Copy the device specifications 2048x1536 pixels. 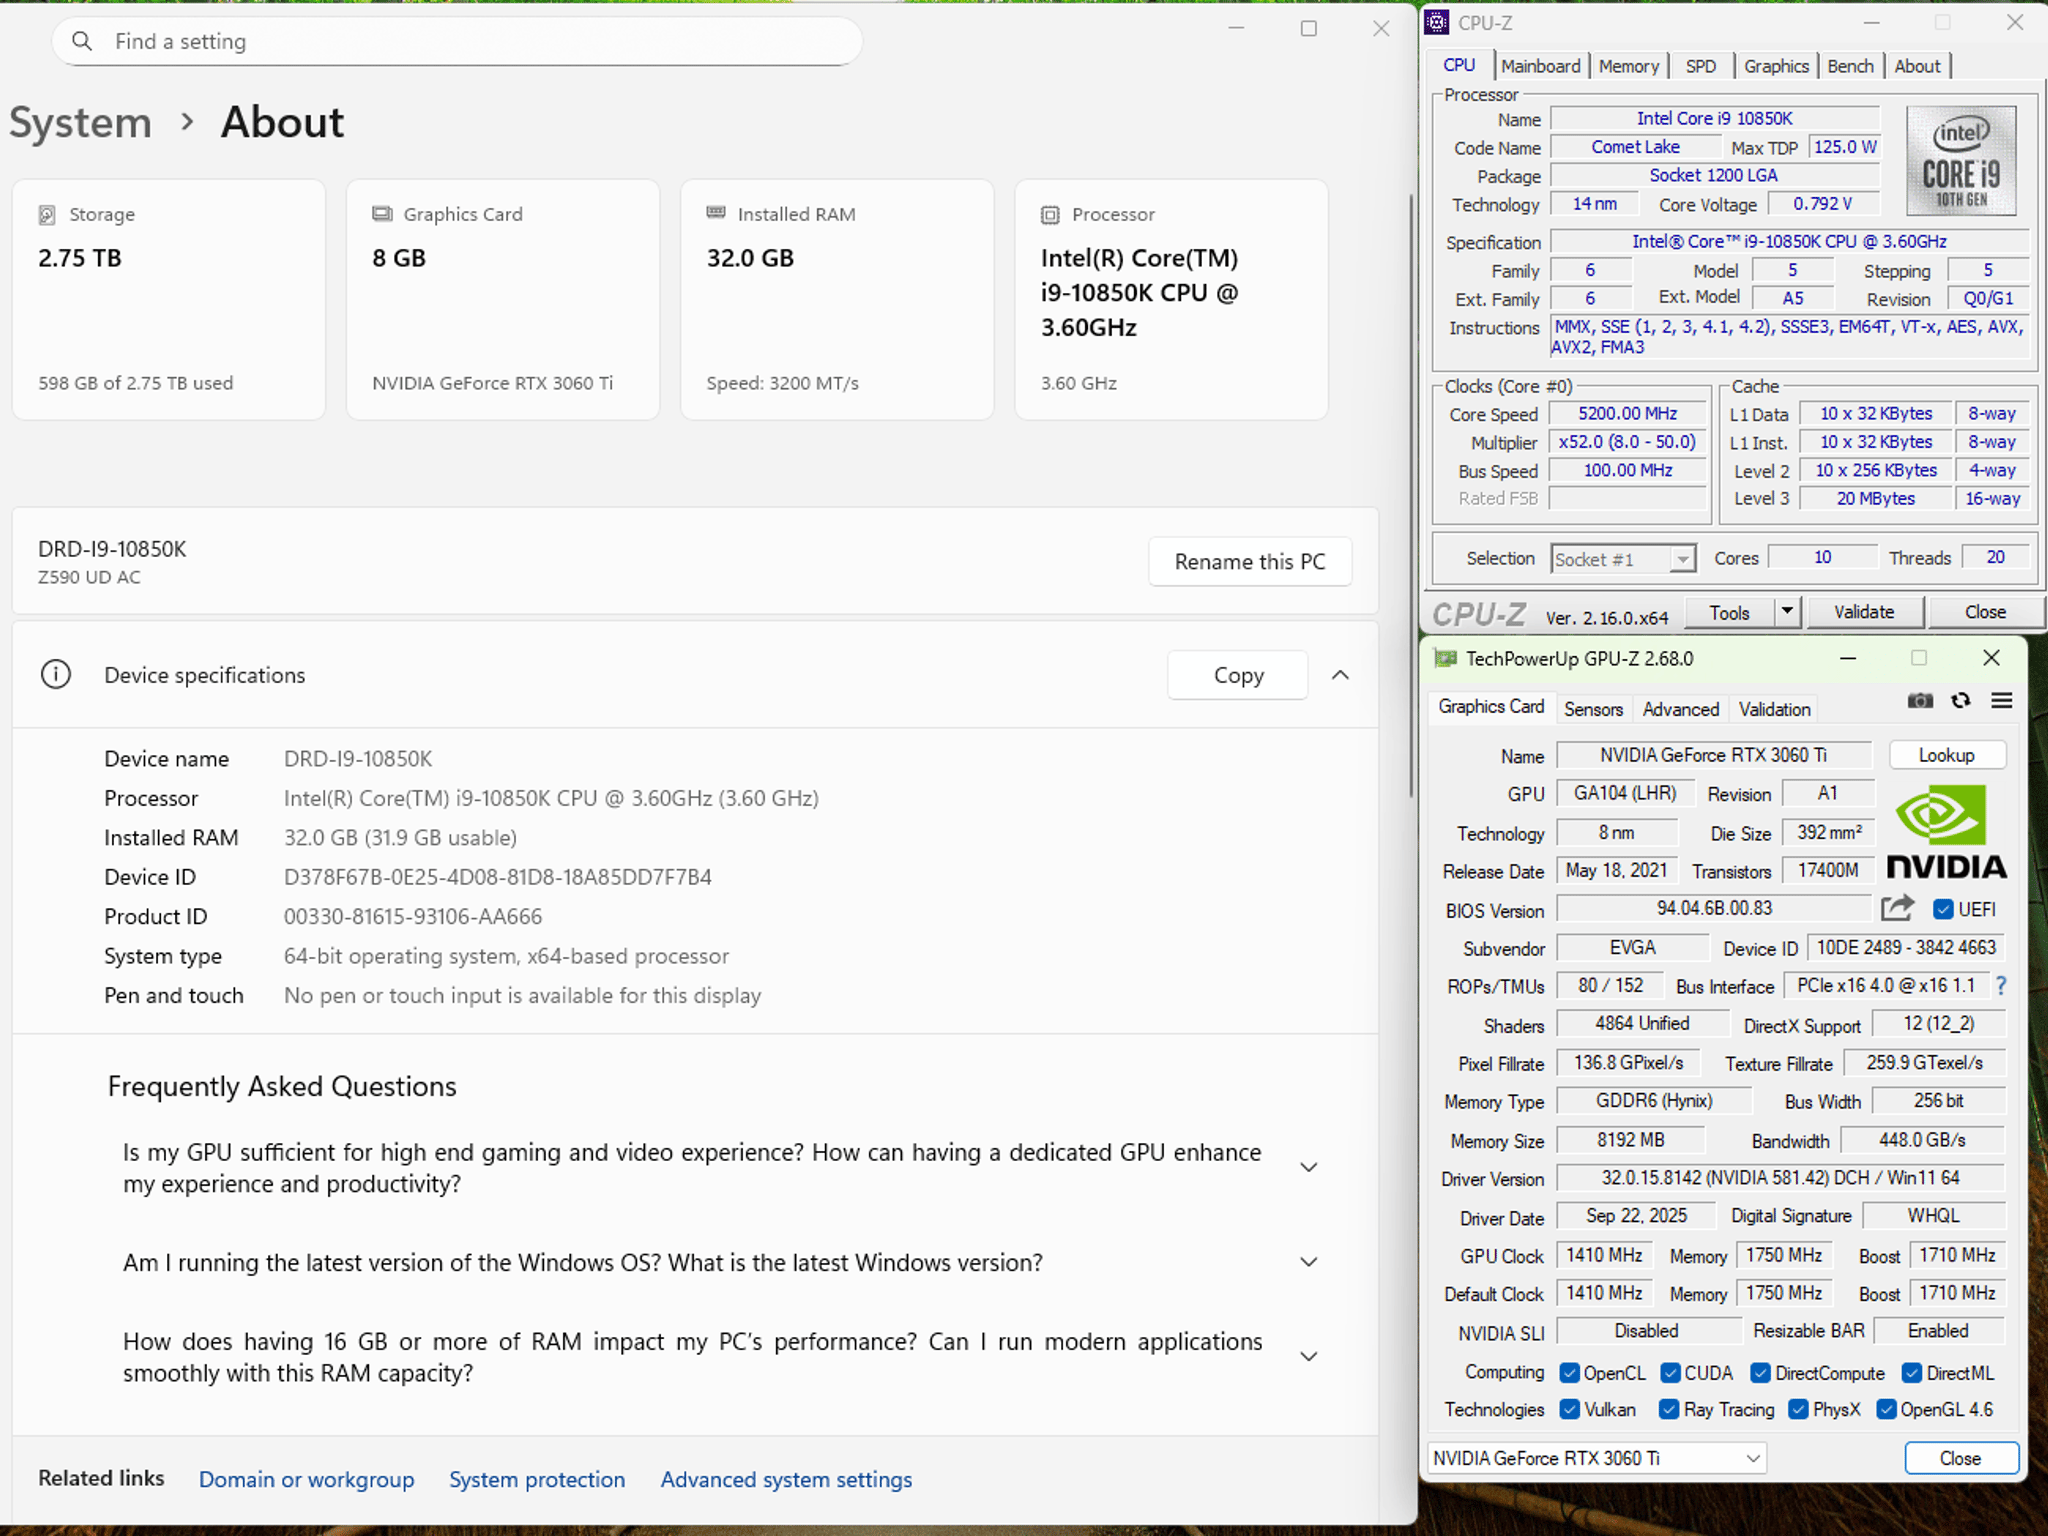[x=1238, y=675]
